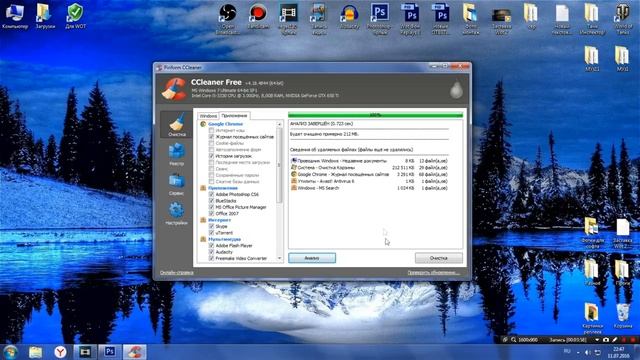Viewport: 640px width, 360px height.
Task: Open File Explorer from the taskbar
Action: pos(36,352)
